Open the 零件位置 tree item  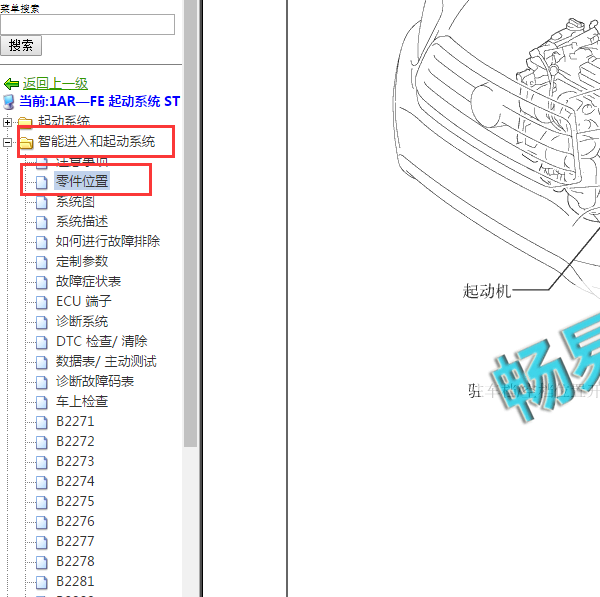tap(82, 181)
